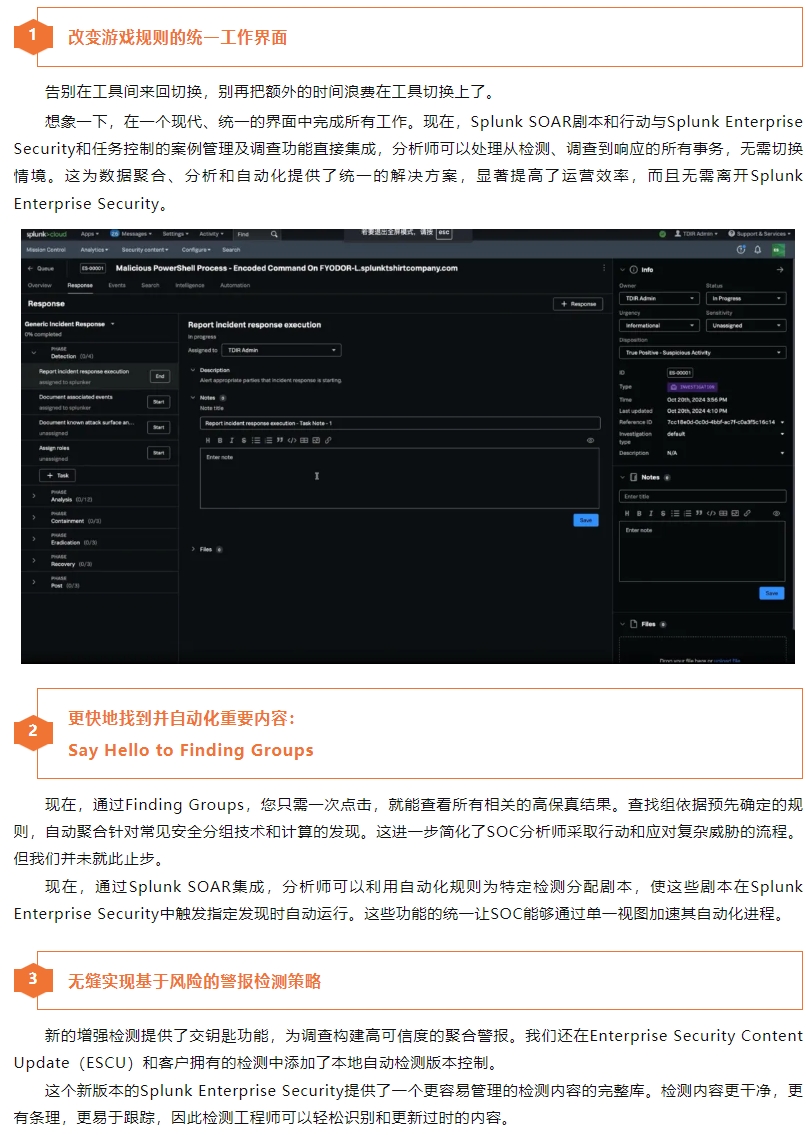806x1135 pixels.
Task: Expand the Files section in task panel
Action: click(193, 549)
